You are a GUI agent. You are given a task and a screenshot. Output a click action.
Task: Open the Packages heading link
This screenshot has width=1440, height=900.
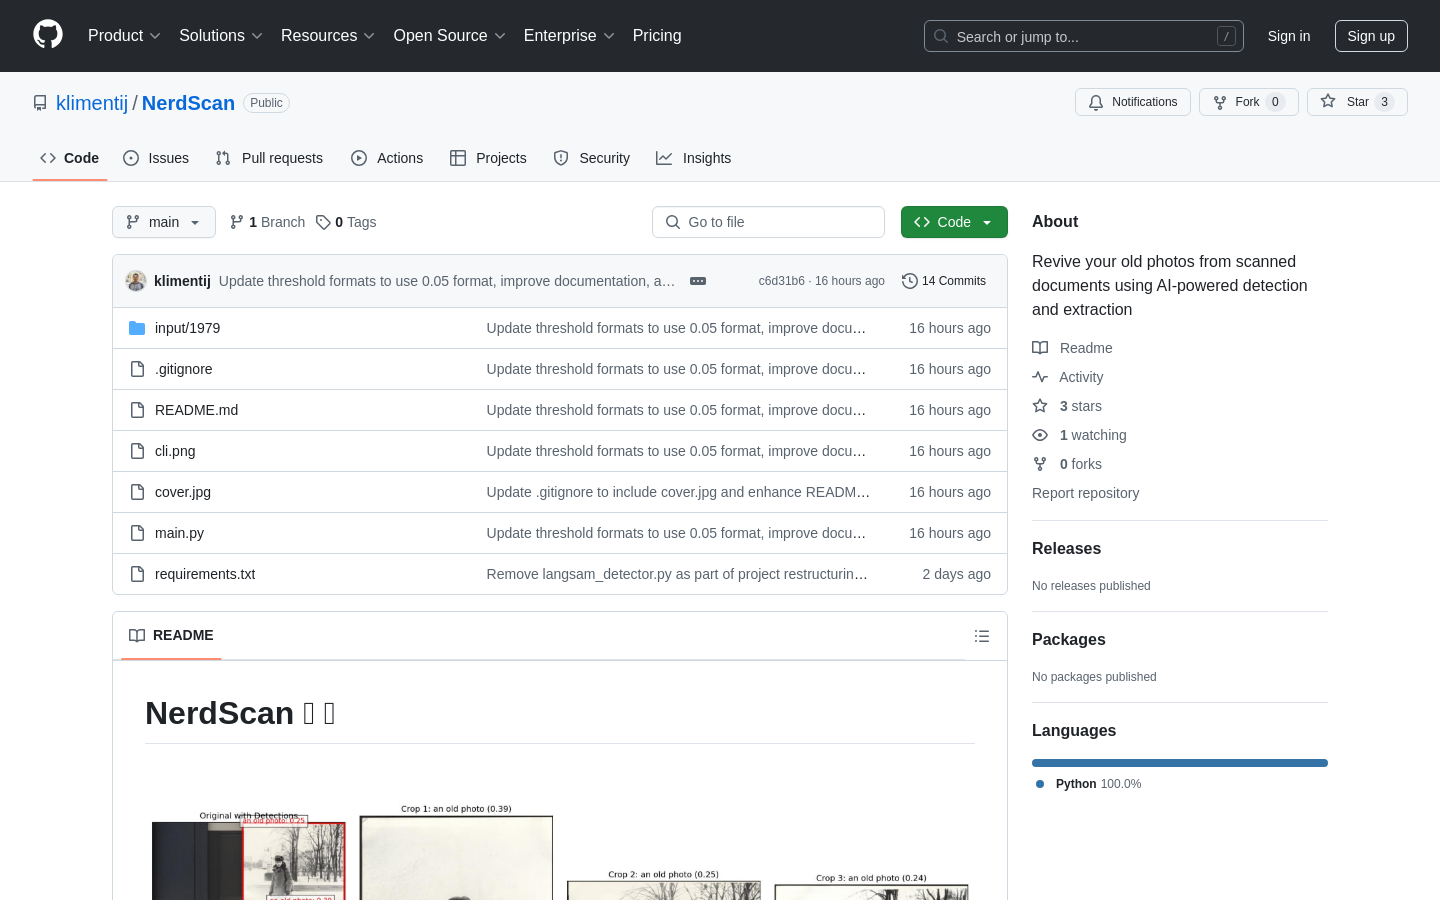click(x=1069, y=640)
